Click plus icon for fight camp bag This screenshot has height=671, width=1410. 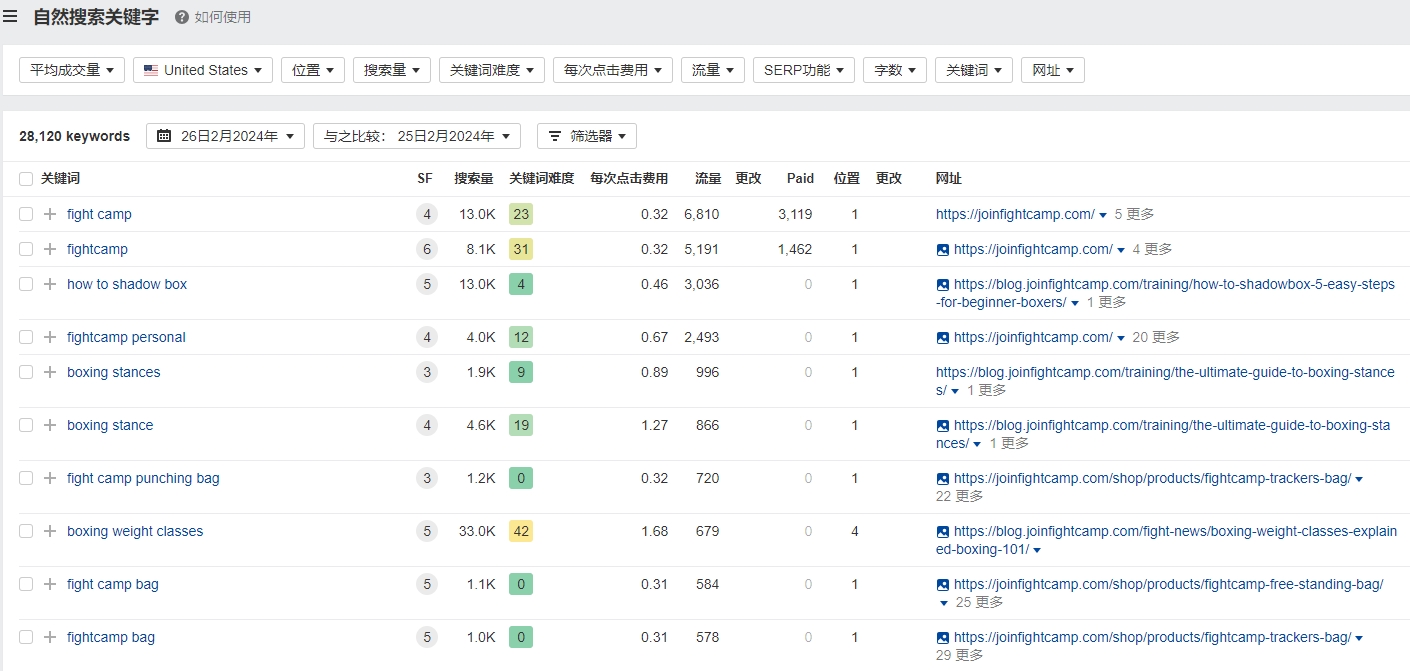50,584
